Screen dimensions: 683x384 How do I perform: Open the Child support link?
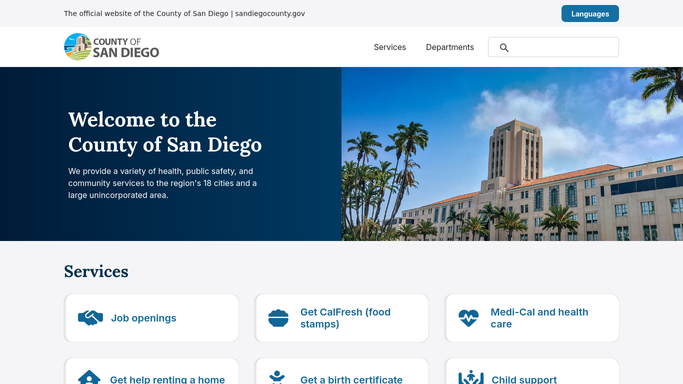click(x=524, y=379)
